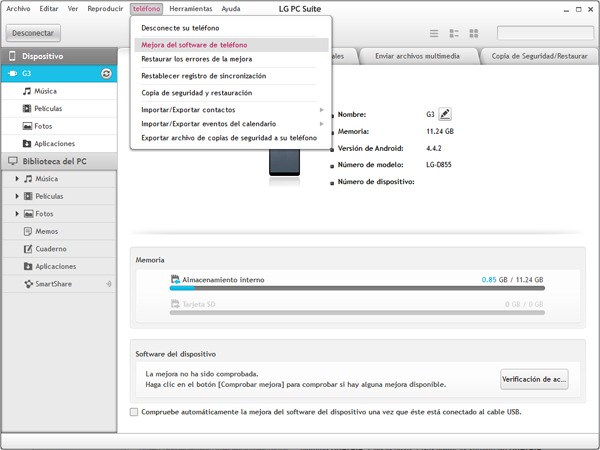Switch to list view icon in toolbar
This screenshot has width=600, height=450.
tap(434, 33)
